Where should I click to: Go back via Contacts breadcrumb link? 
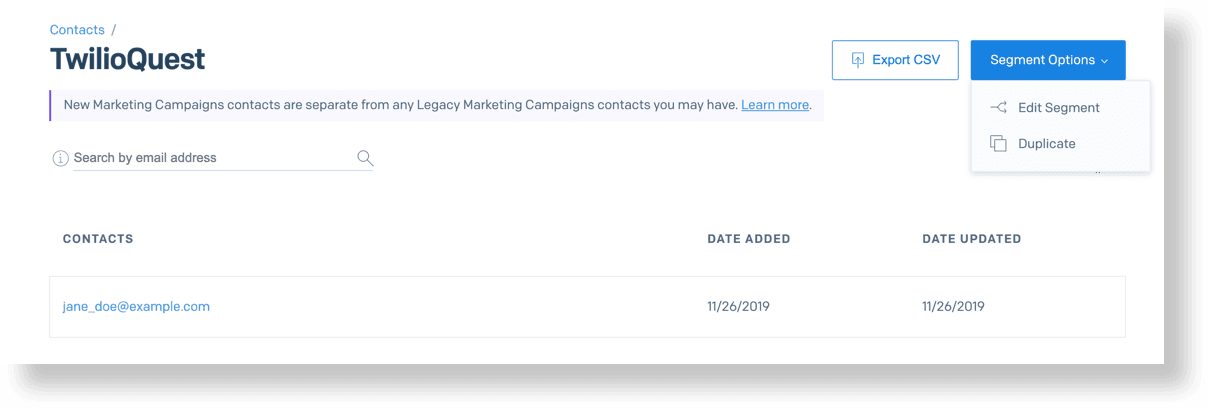pos(77,30)
